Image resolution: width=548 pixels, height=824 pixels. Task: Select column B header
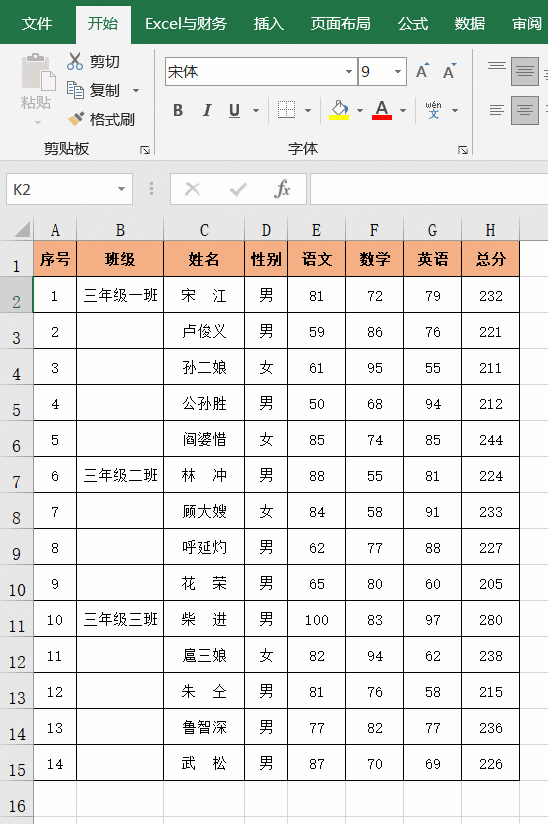point(120,230)
